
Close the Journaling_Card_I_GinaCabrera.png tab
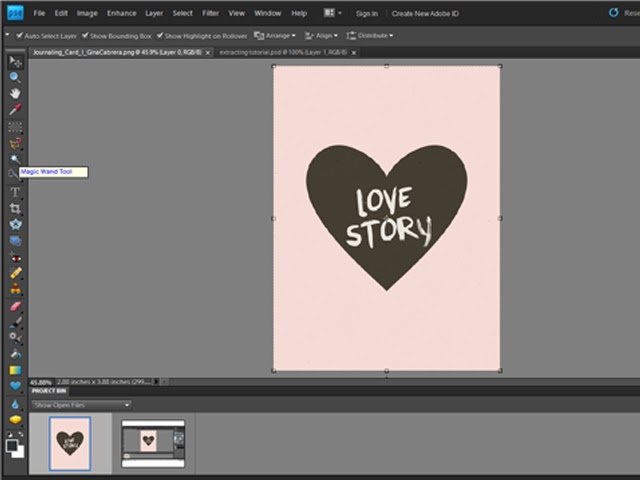(x=208, y=53)
